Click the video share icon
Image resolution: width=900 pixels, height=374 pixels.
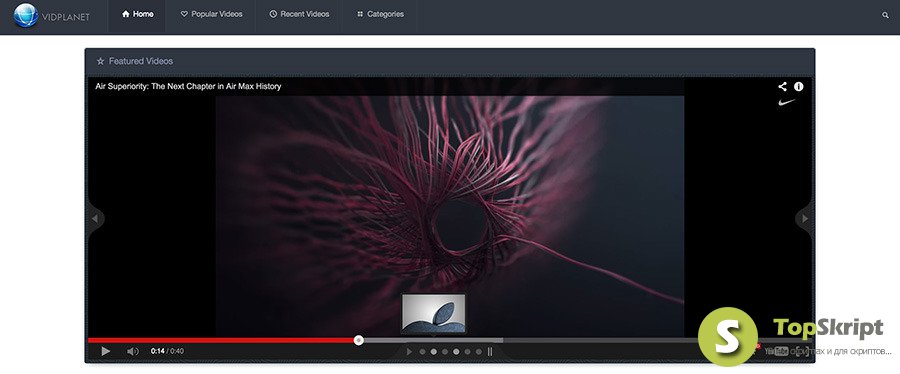tap(782, 87)
